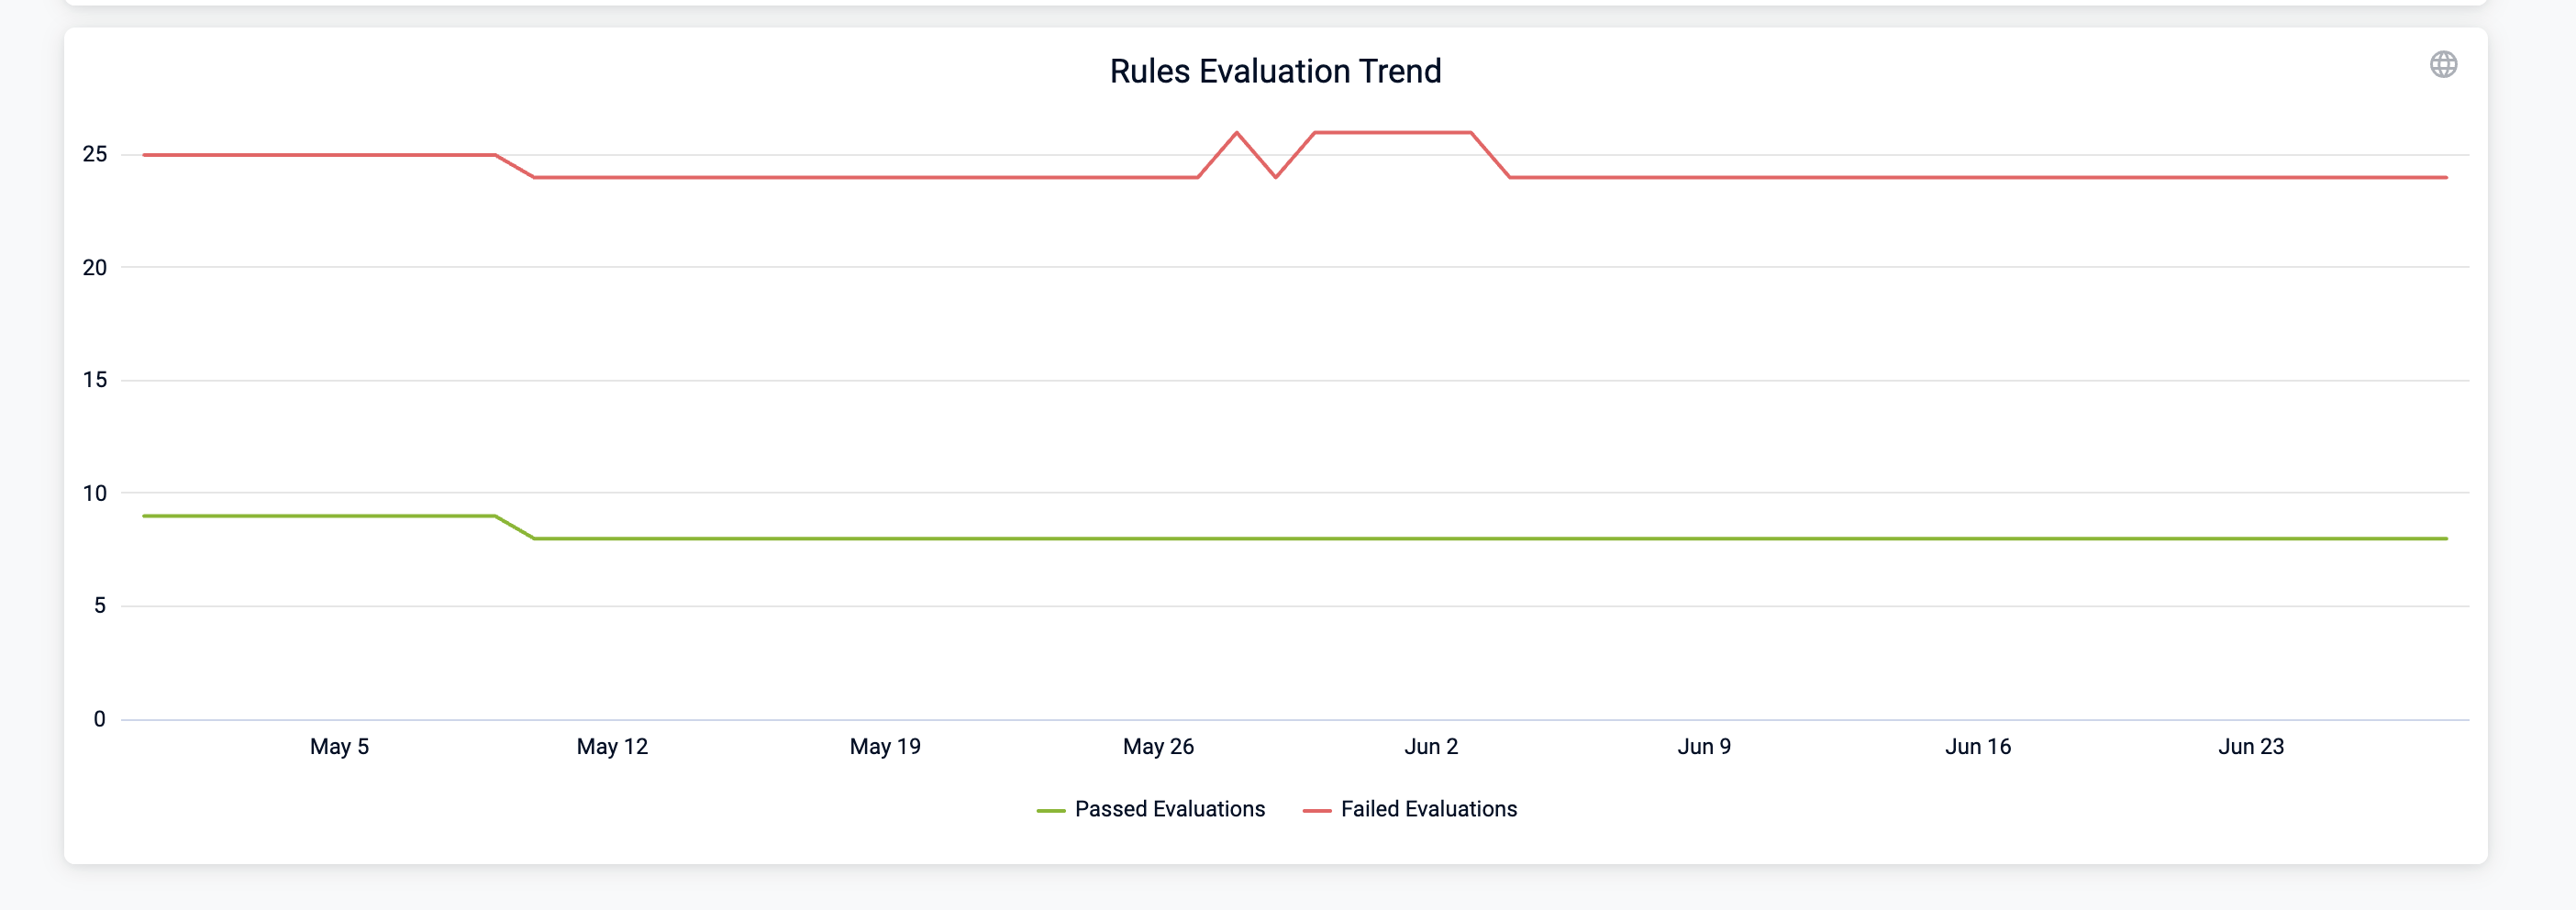This screenshot has width=2576, height=910.
Task: Click the Jun 23 date label
Action: [x=2250, y=746]
